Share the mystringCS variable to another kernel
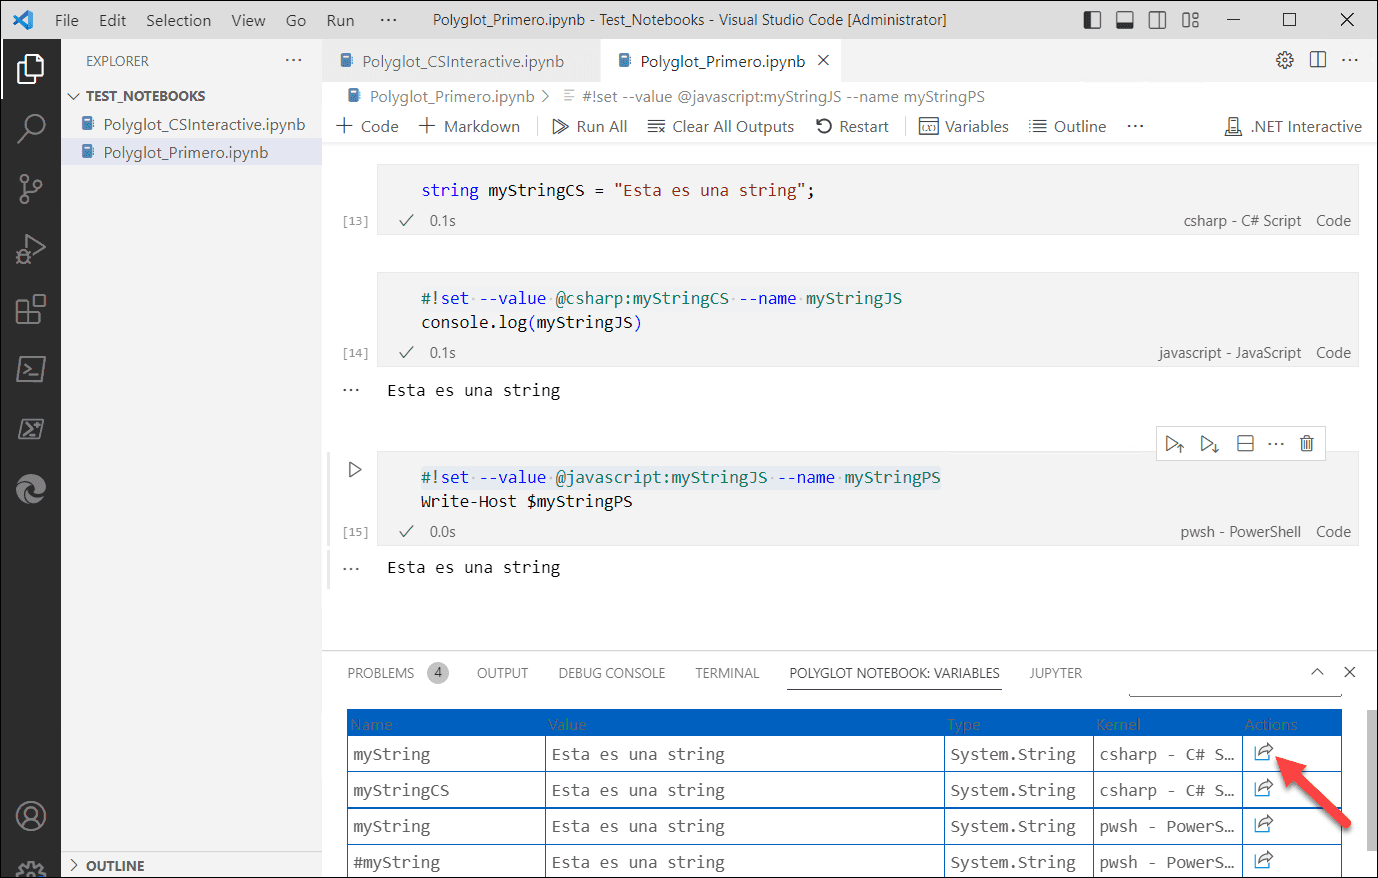 [1263, 788]
